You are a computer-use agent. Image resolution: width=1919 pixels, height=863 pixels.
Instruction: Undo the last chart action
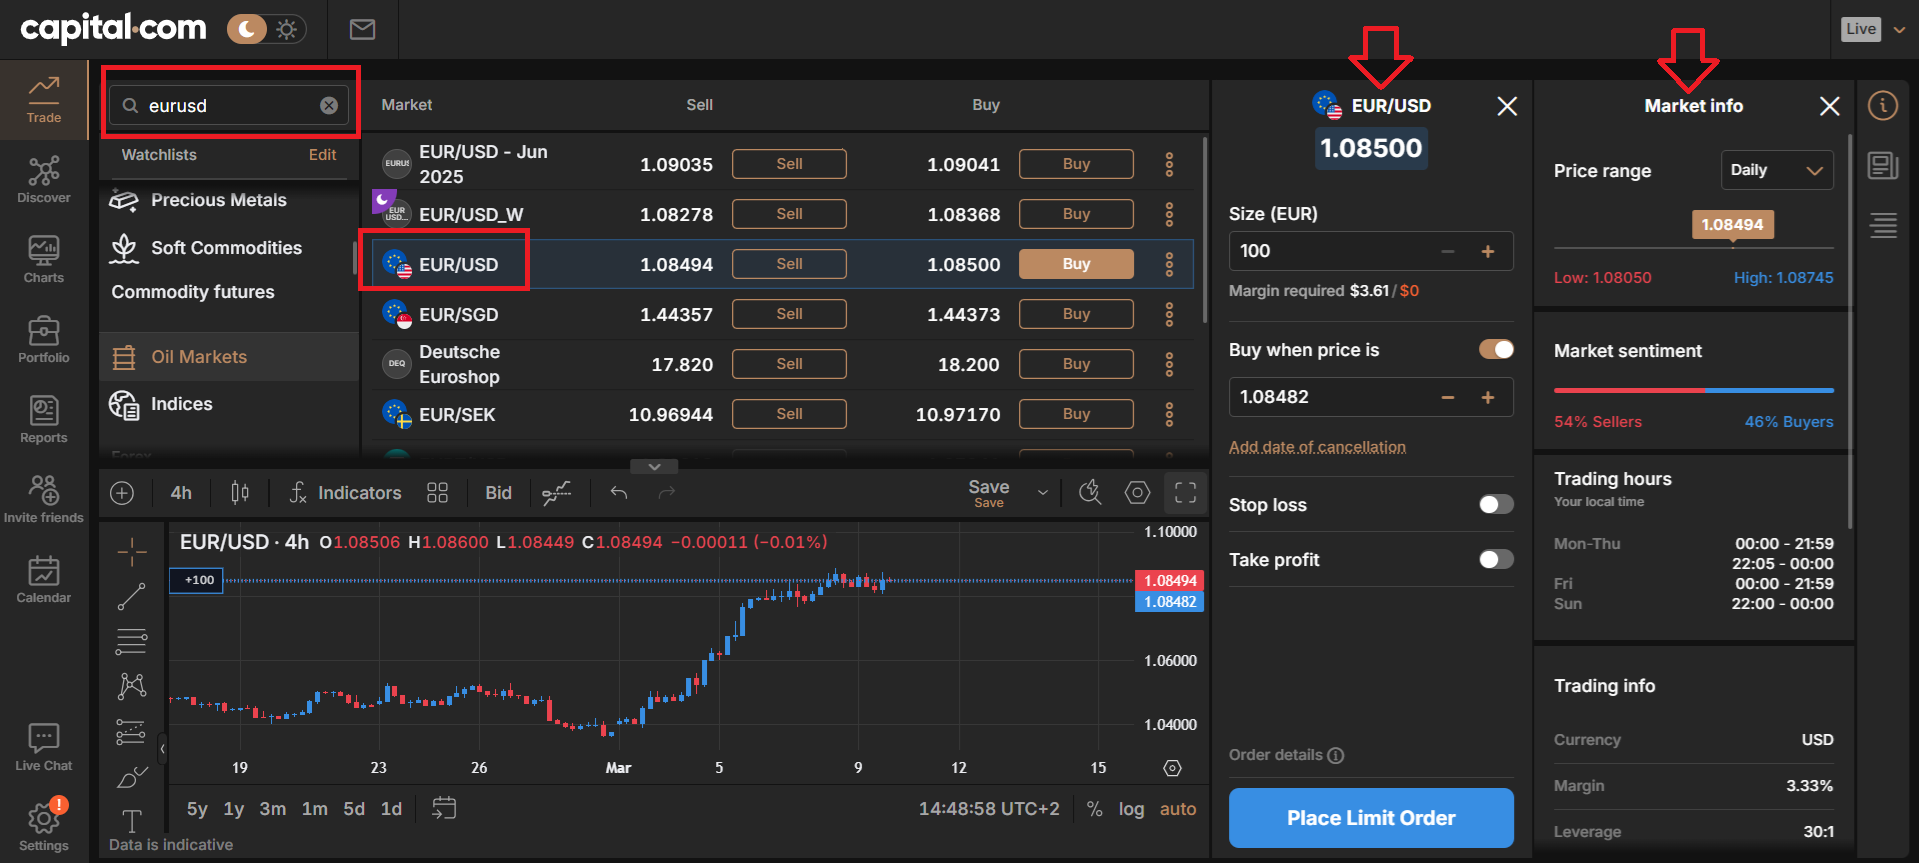pyautogui.click(x=619, y=492)
